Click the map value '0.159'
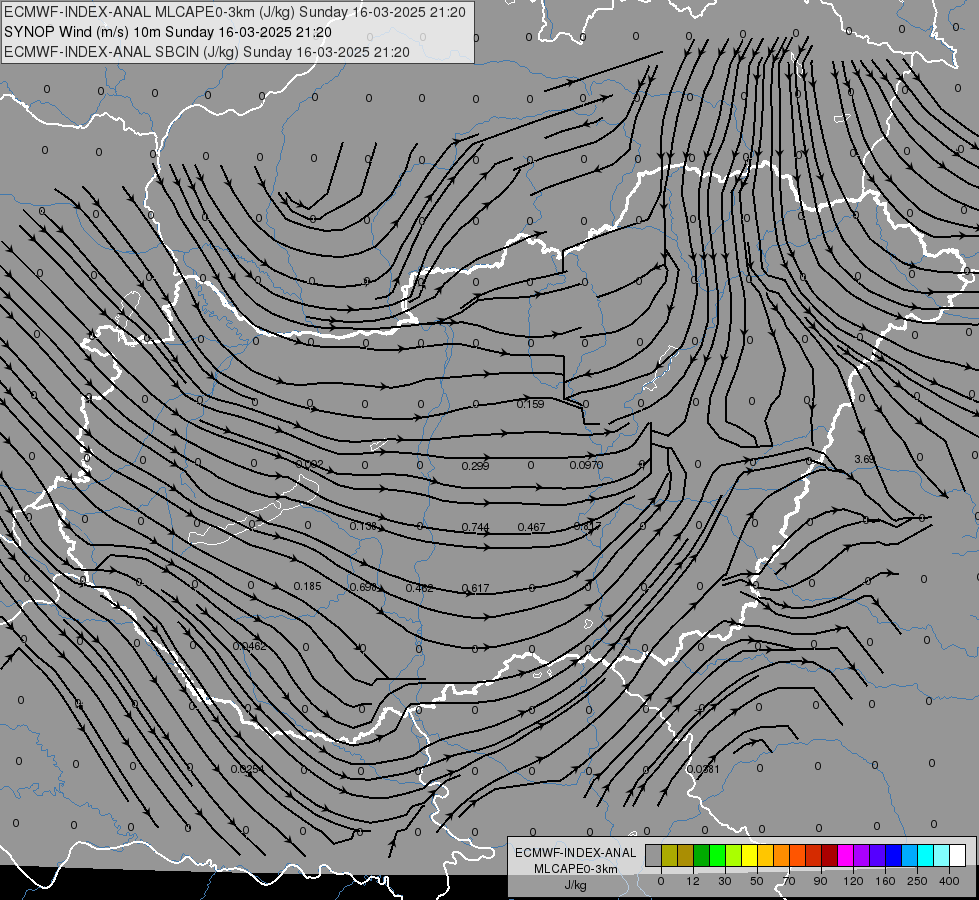979x900 pixels. point(530,404)
